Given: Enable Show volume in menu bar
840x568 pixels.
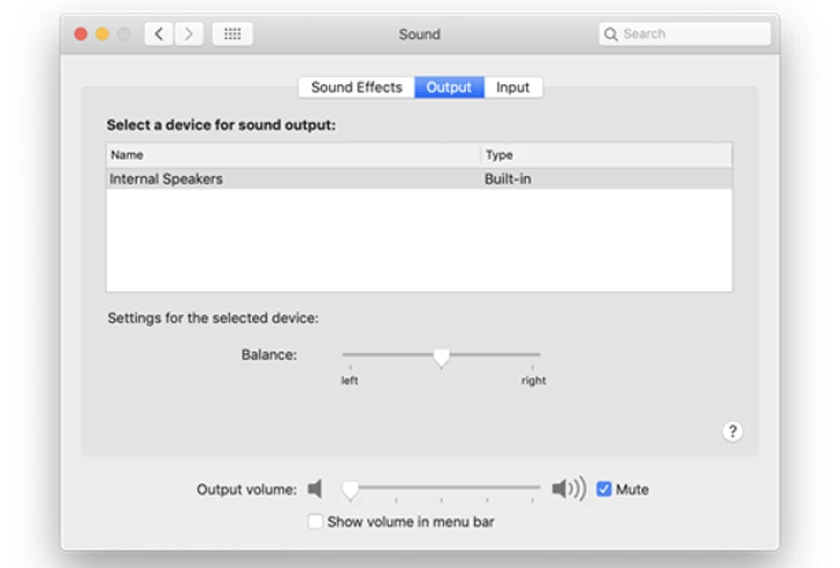Looking at the screenshot, I should 316,521.
